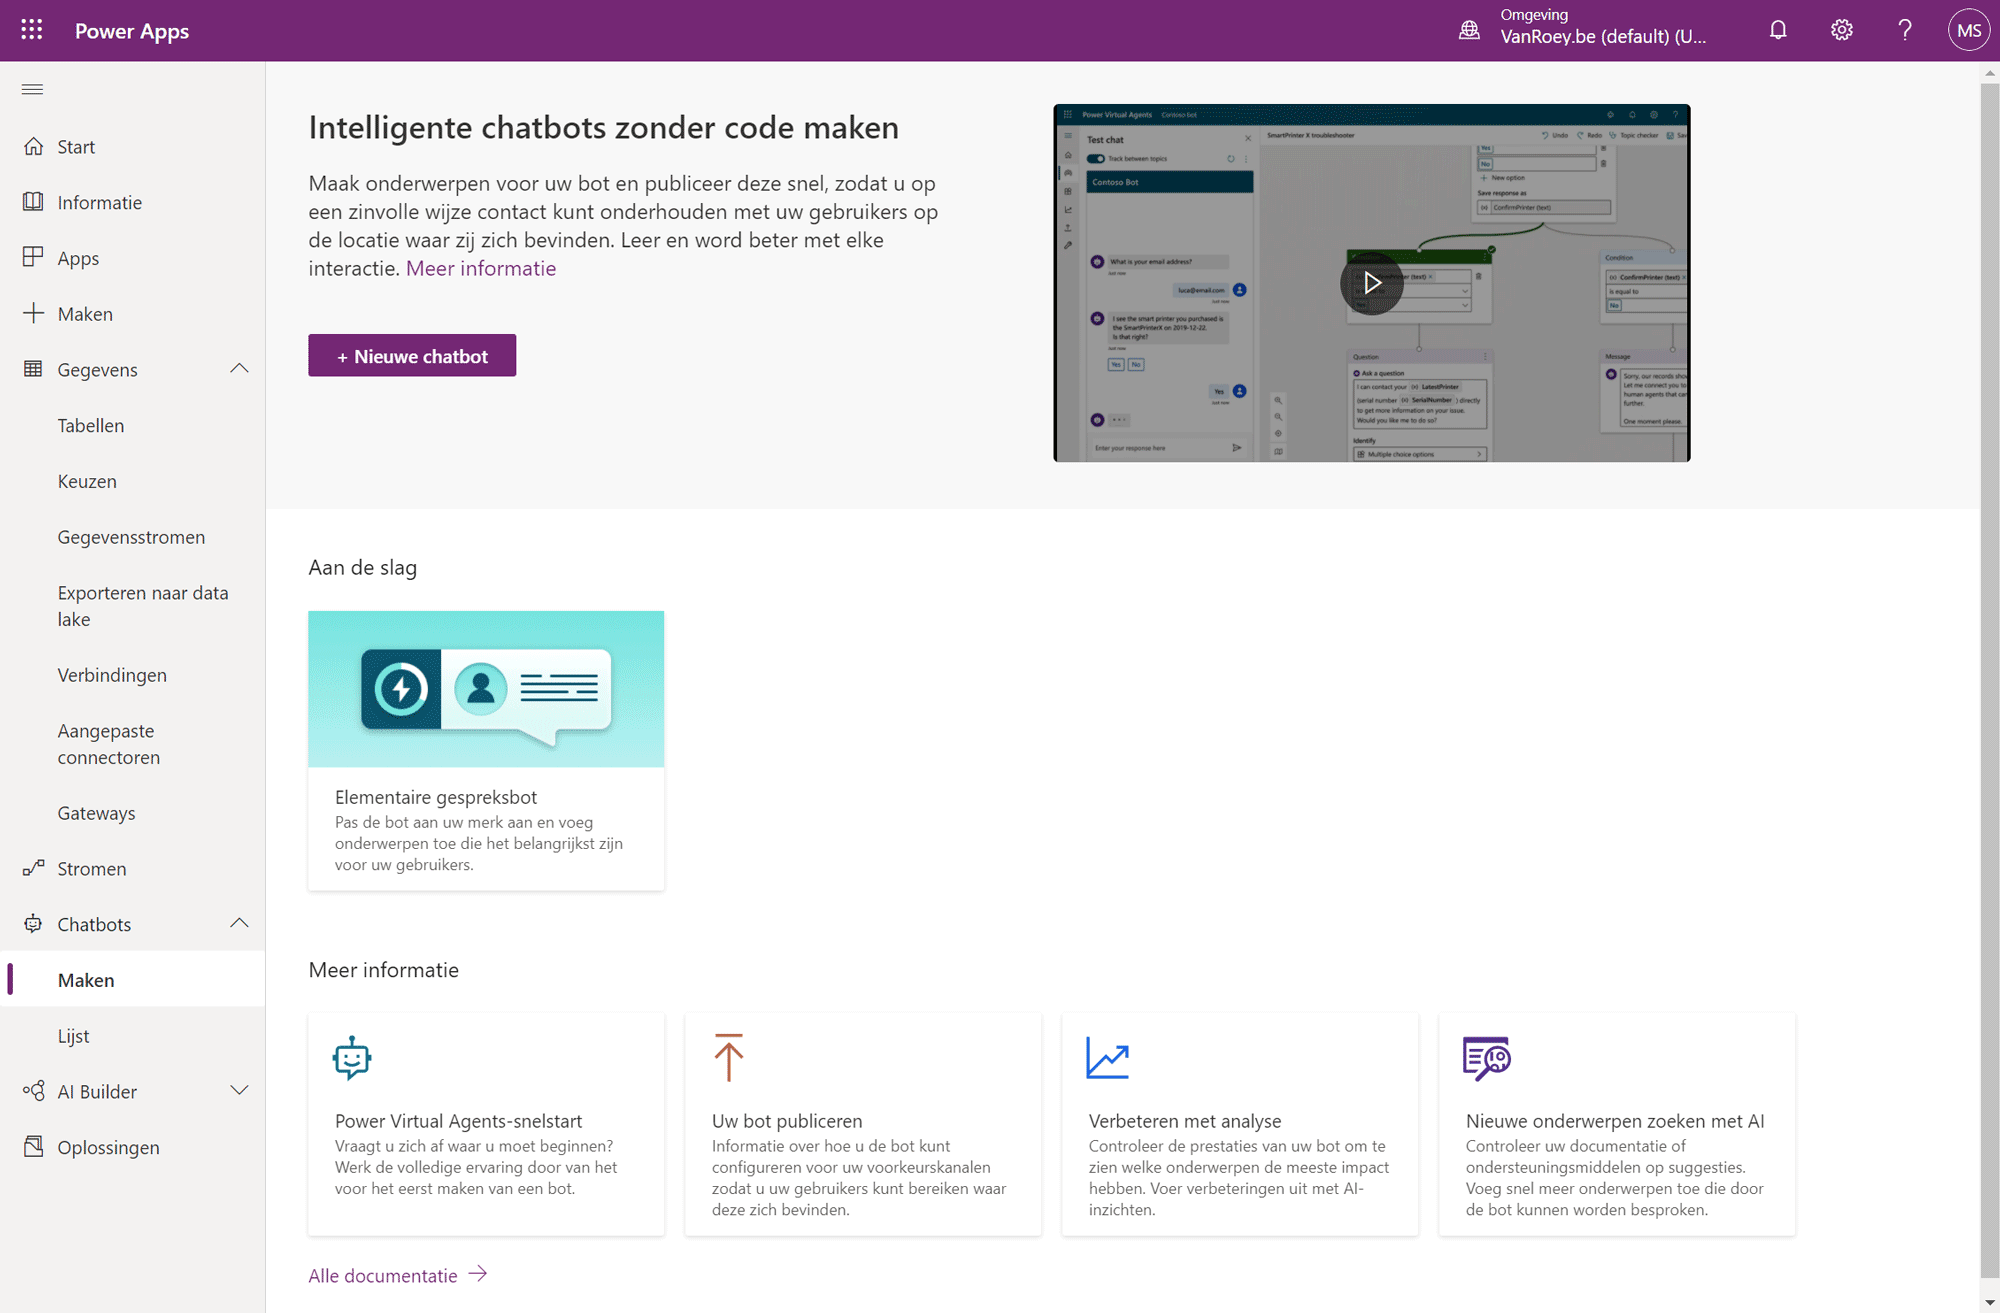Follow the Meer informatie link in intro
The image size is (2000, 1313).
(x=481, y=268)
